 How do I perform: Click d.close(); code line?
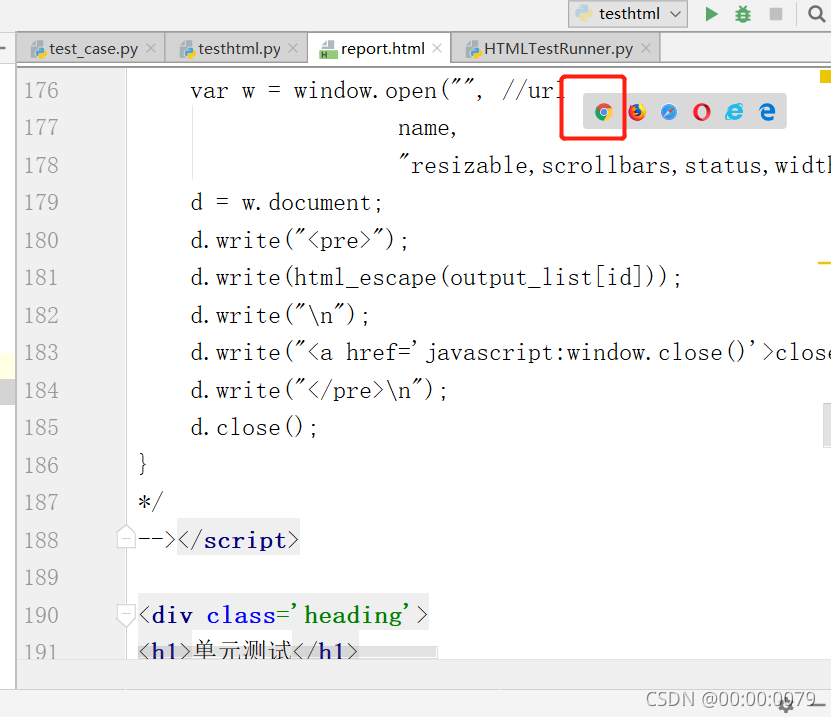coord(254,428)
